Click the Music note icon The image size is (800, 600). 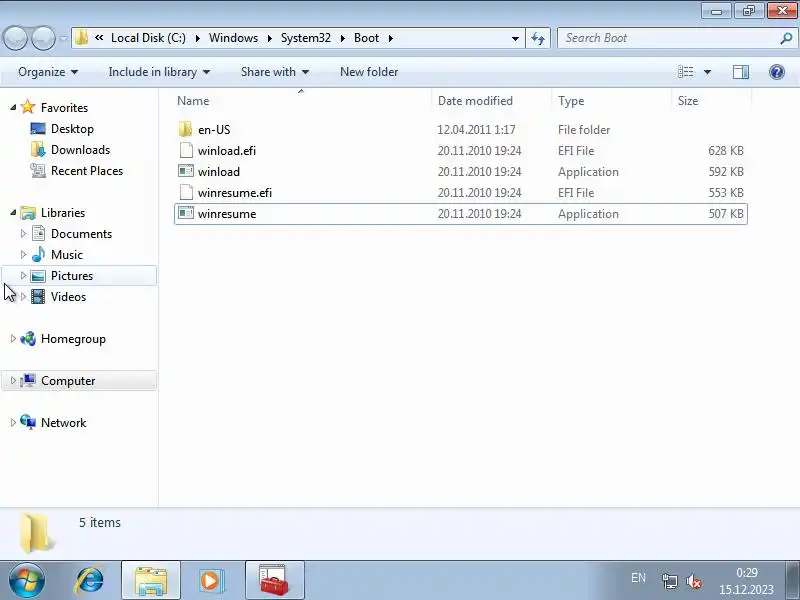[38, 254]
